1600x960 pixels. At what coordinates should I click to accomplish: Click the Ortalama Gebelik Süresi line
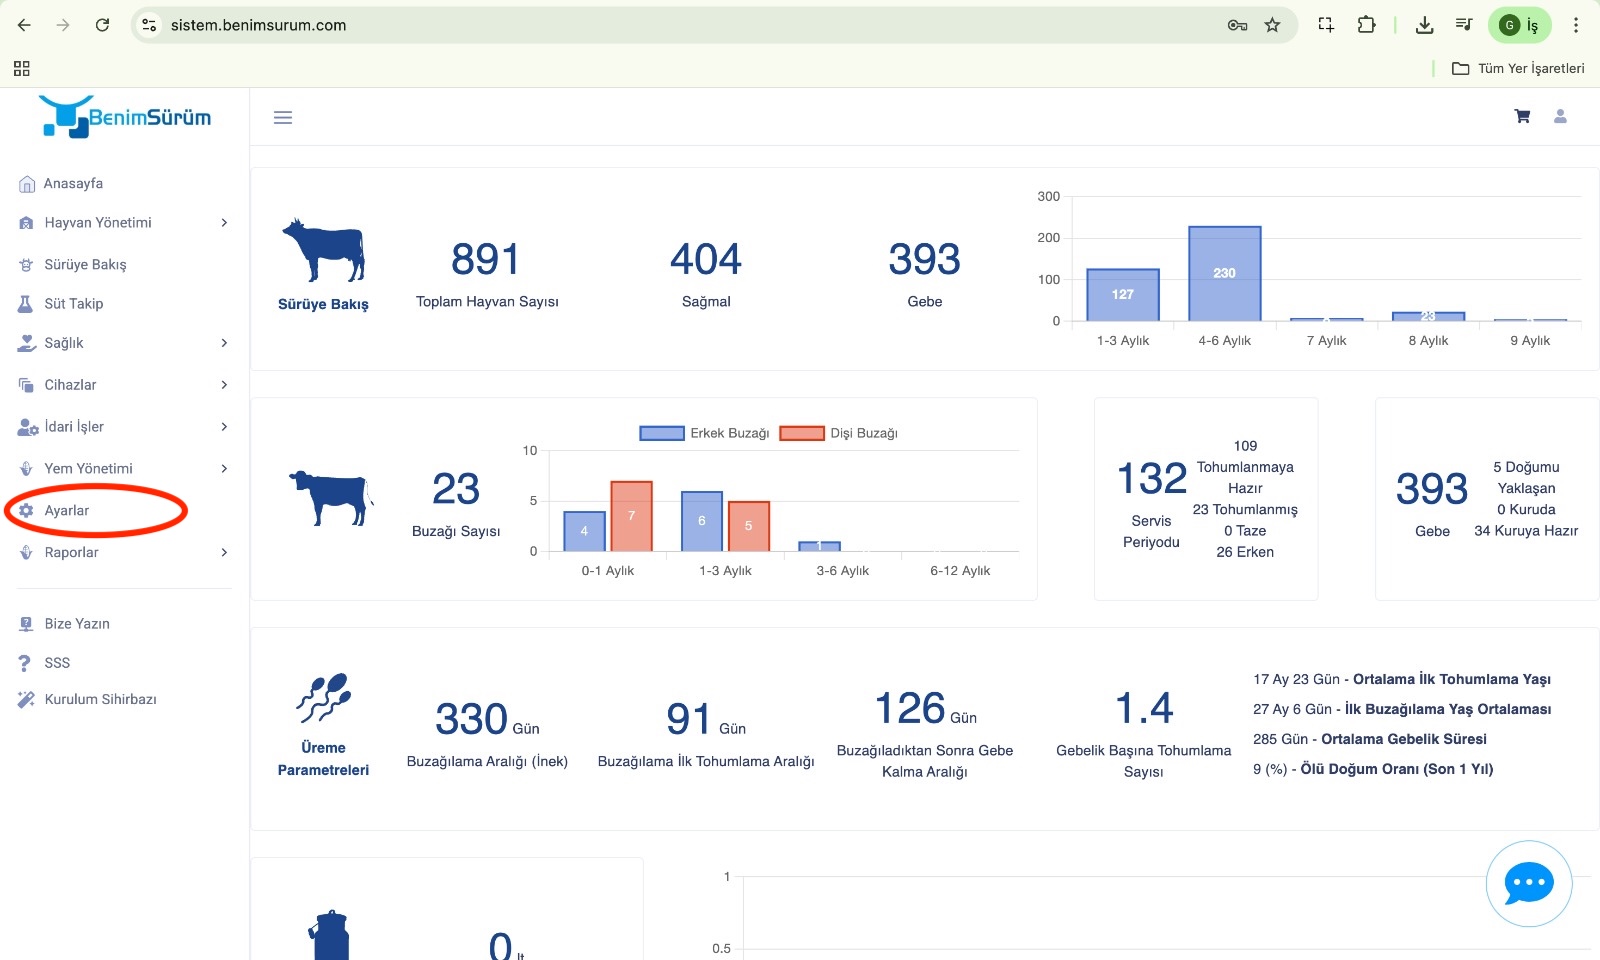[x=1370, y=739]
